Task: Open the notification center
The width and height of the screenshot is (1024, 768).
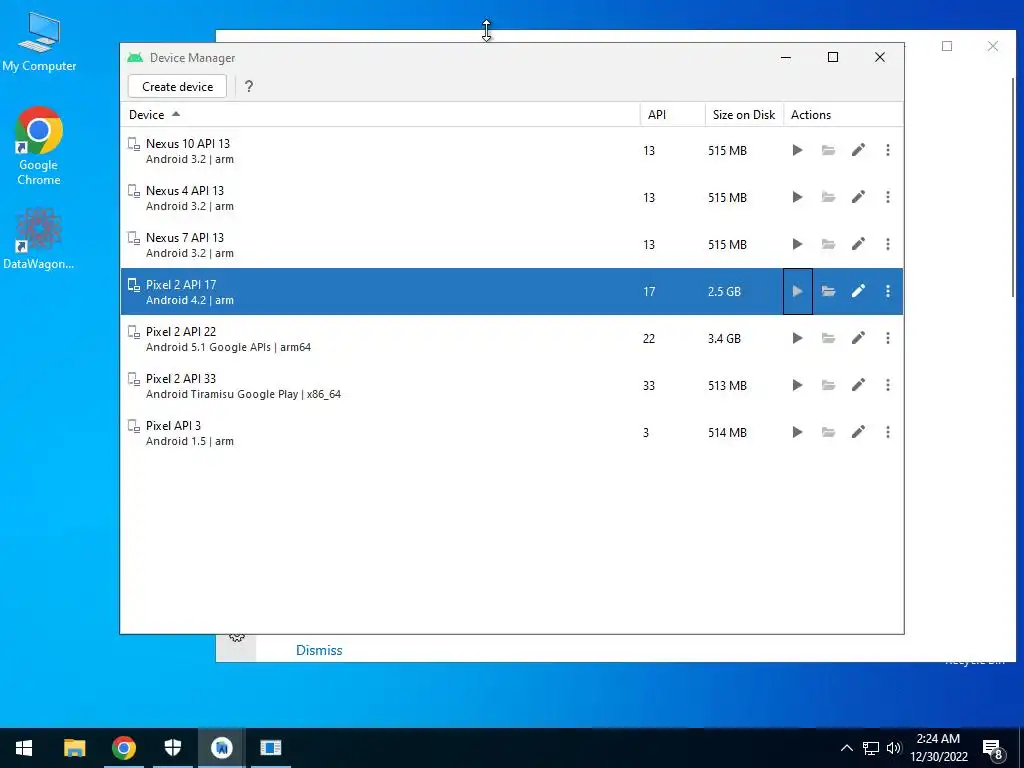Action: 993,748
